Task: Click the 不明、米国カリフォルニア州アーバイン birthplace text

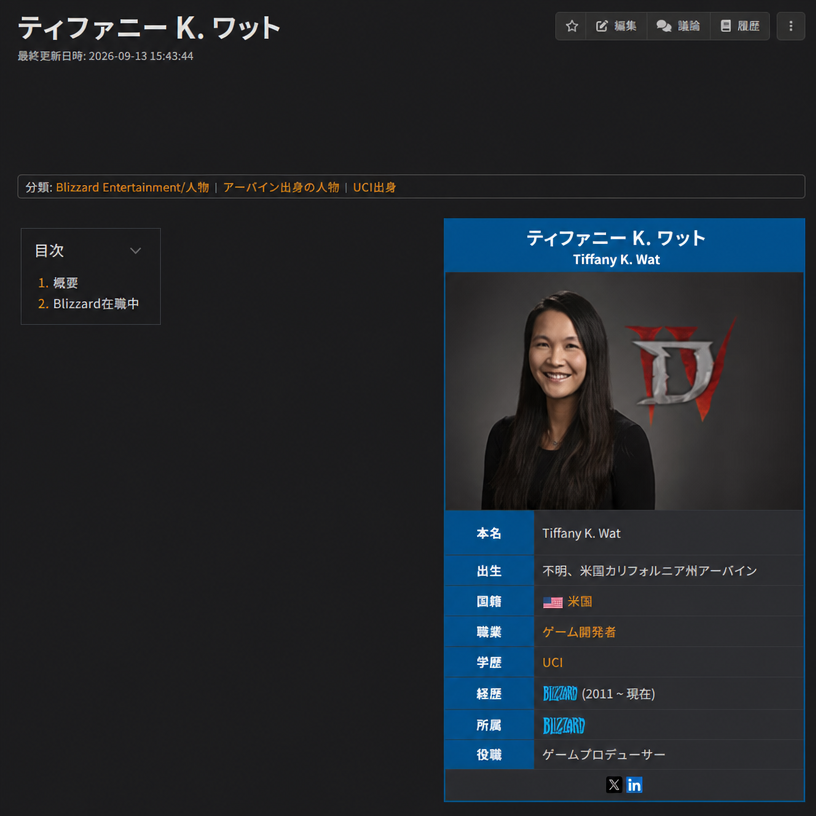Action: click(x=649, y=571)
